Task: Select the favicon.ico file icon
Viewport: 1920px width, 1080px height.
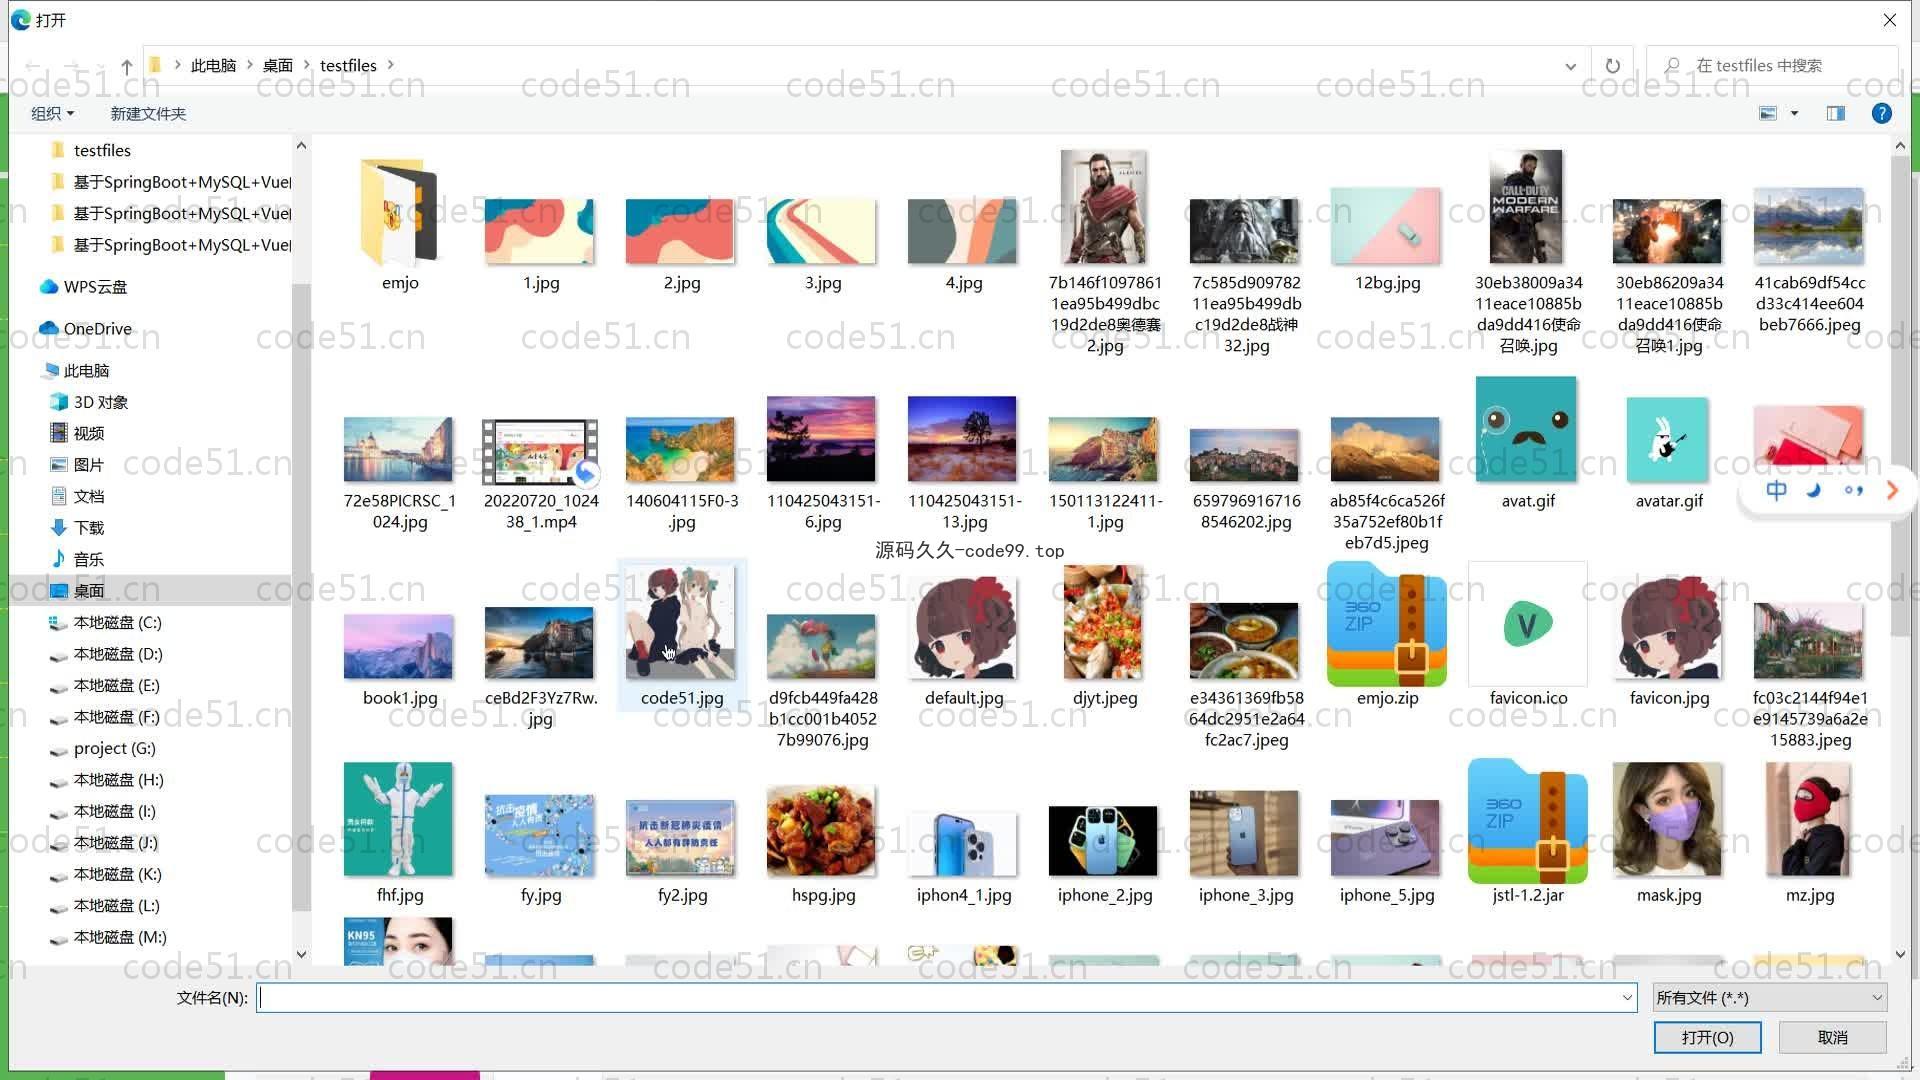Action: pos(1527,625)
